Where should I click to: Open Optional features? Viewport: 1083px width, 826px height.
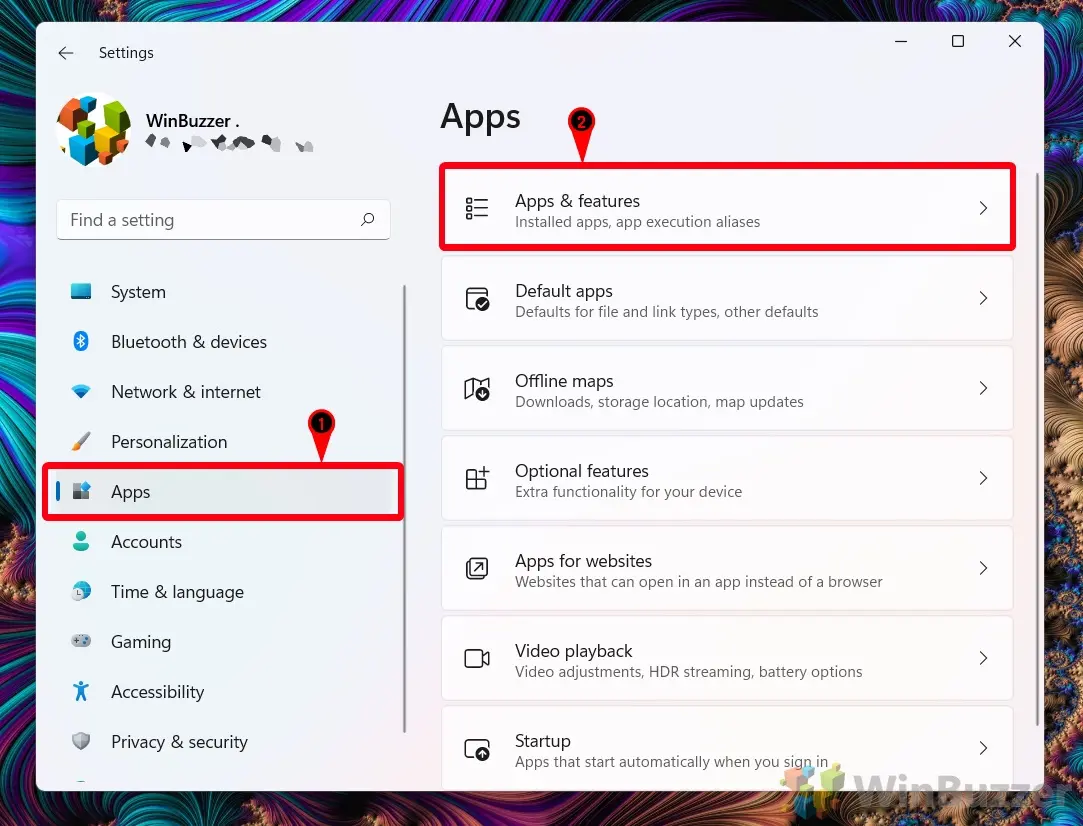(727, 478)
